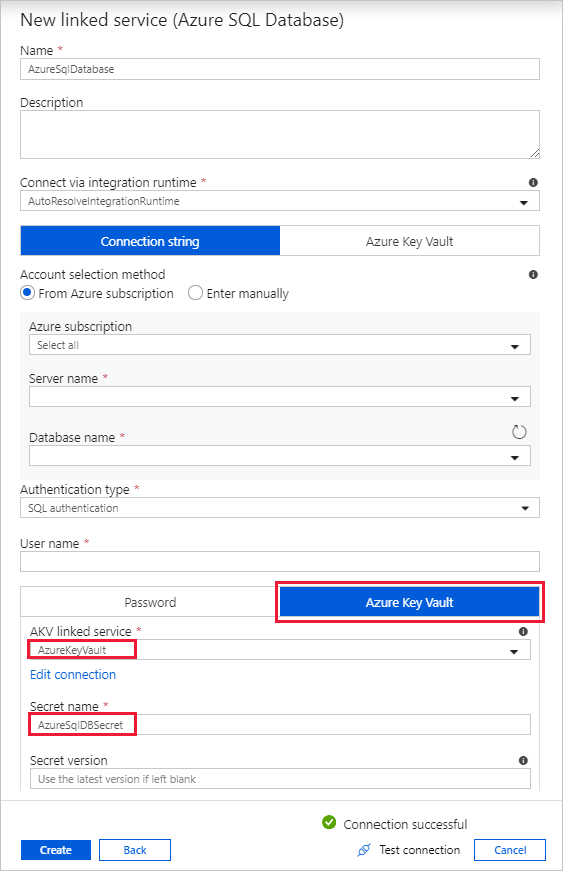Click the Connection successful status text
This screenshot has height=871, width=563.
pyautogui.click(x=405, y=824)
